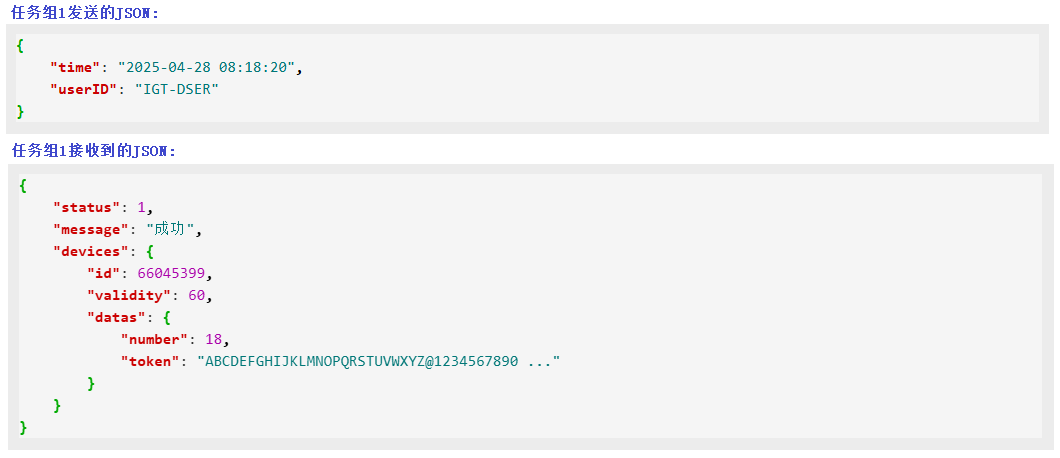This screenshot has width=1060, height=458.
Task: Click the "userID" key name
Action: pyautogui.click(x=84, y=89)
